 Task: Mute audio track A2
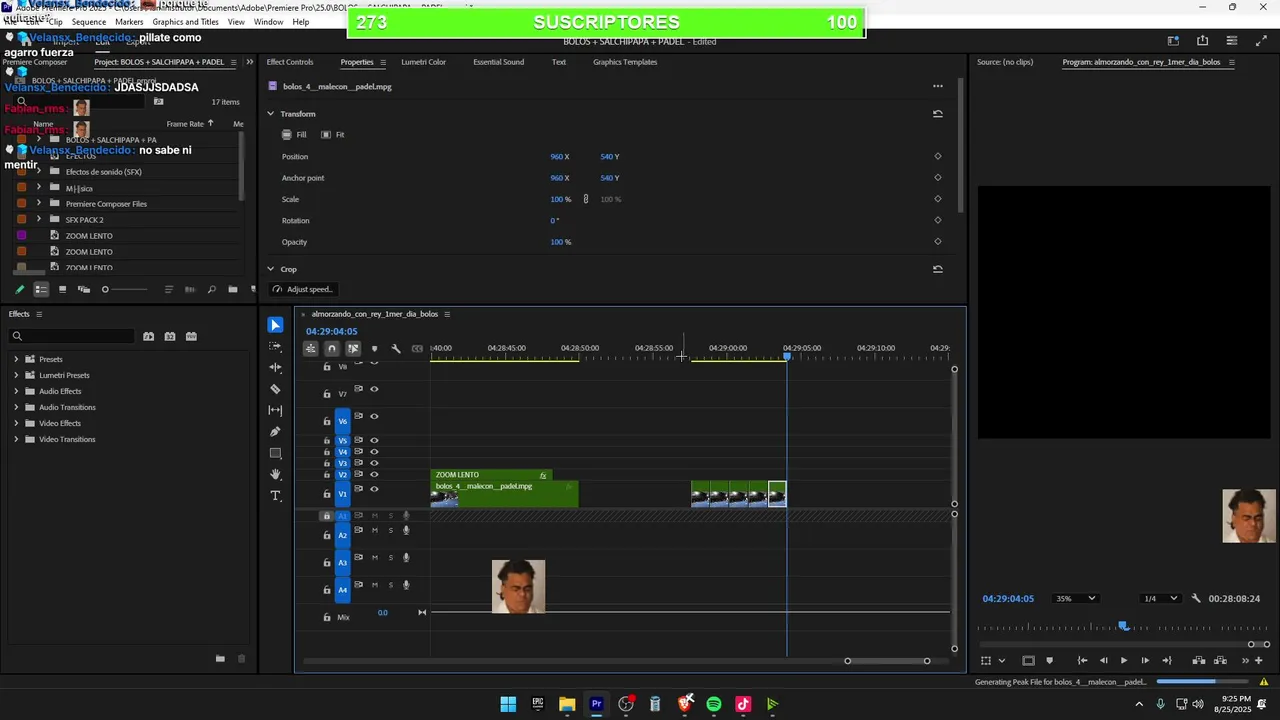[x=375, y=530]
